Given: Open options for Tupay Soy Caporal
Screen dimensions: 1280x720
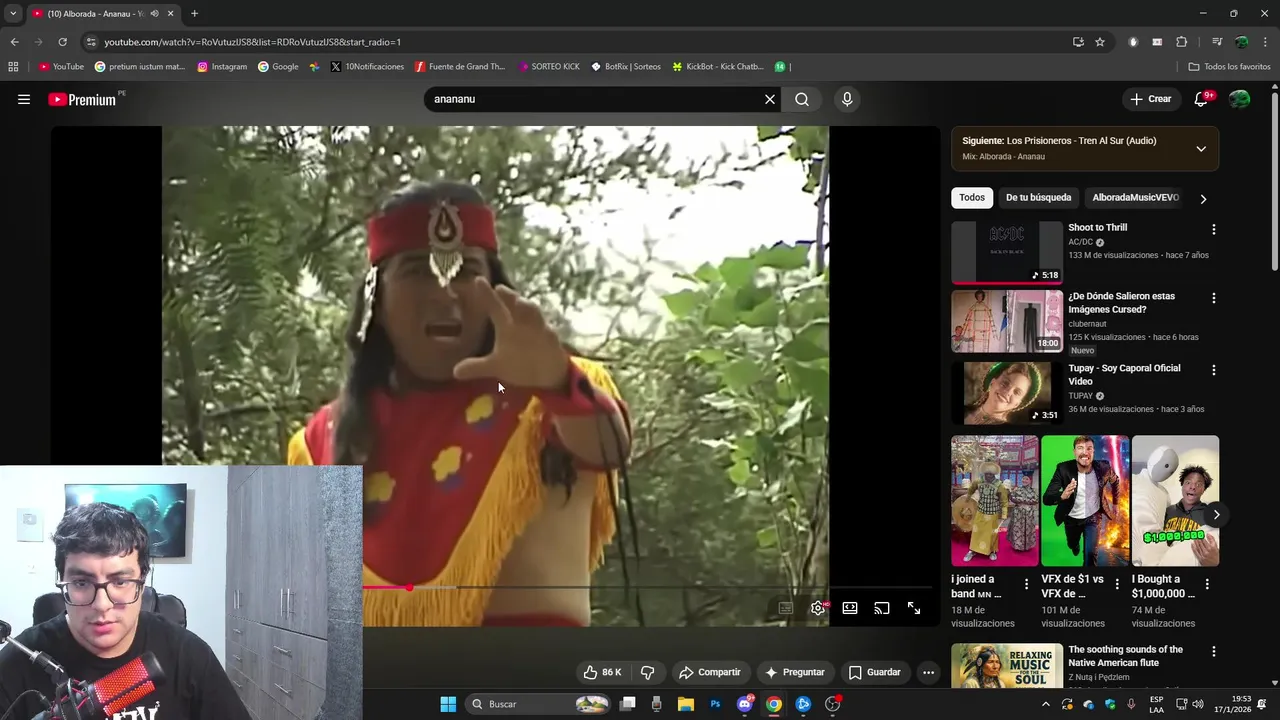Looking at the screenshot, I should tap(1214, 369).
